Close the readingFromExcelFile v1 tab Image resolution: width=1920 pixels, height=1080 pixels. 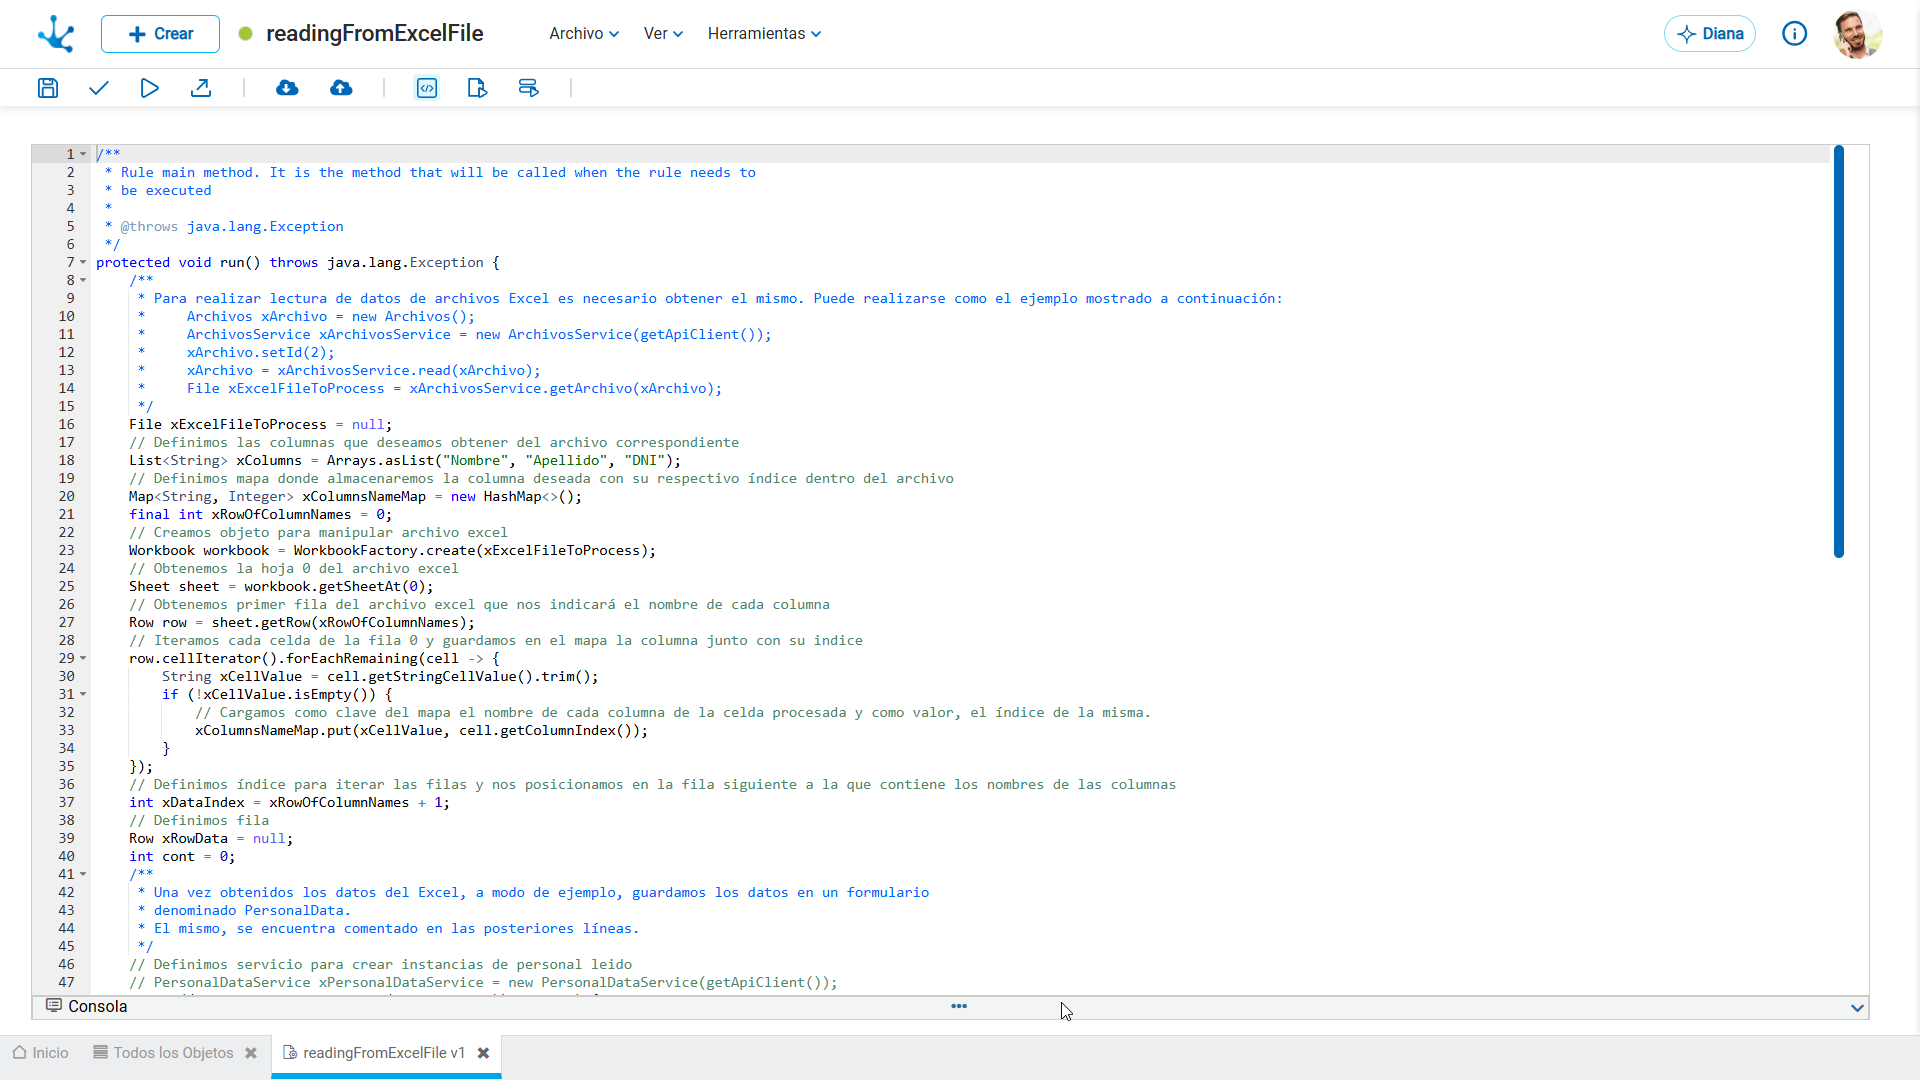click(484, 1053)
